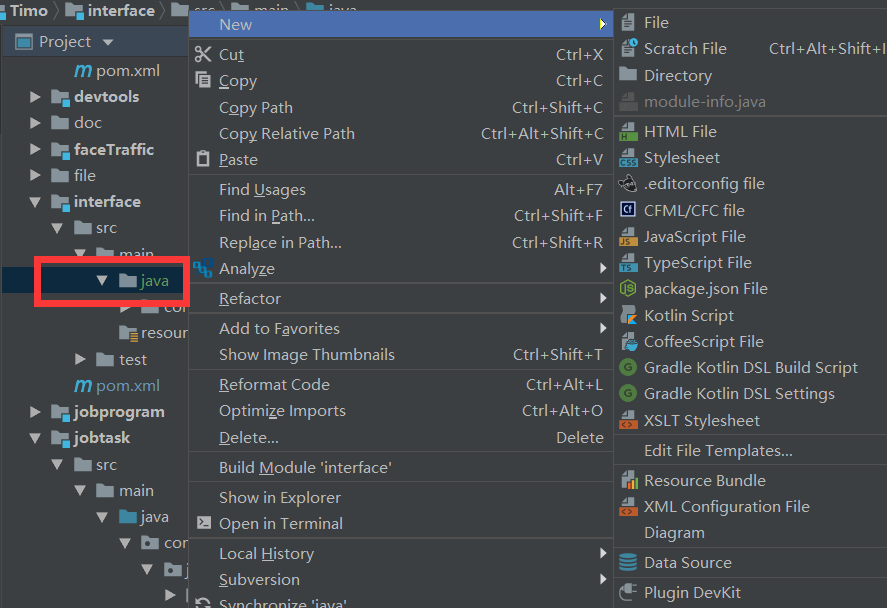This screenshot has height=608, width=887.
Task: Expand the doc folder node
Action: click(35, 123)
